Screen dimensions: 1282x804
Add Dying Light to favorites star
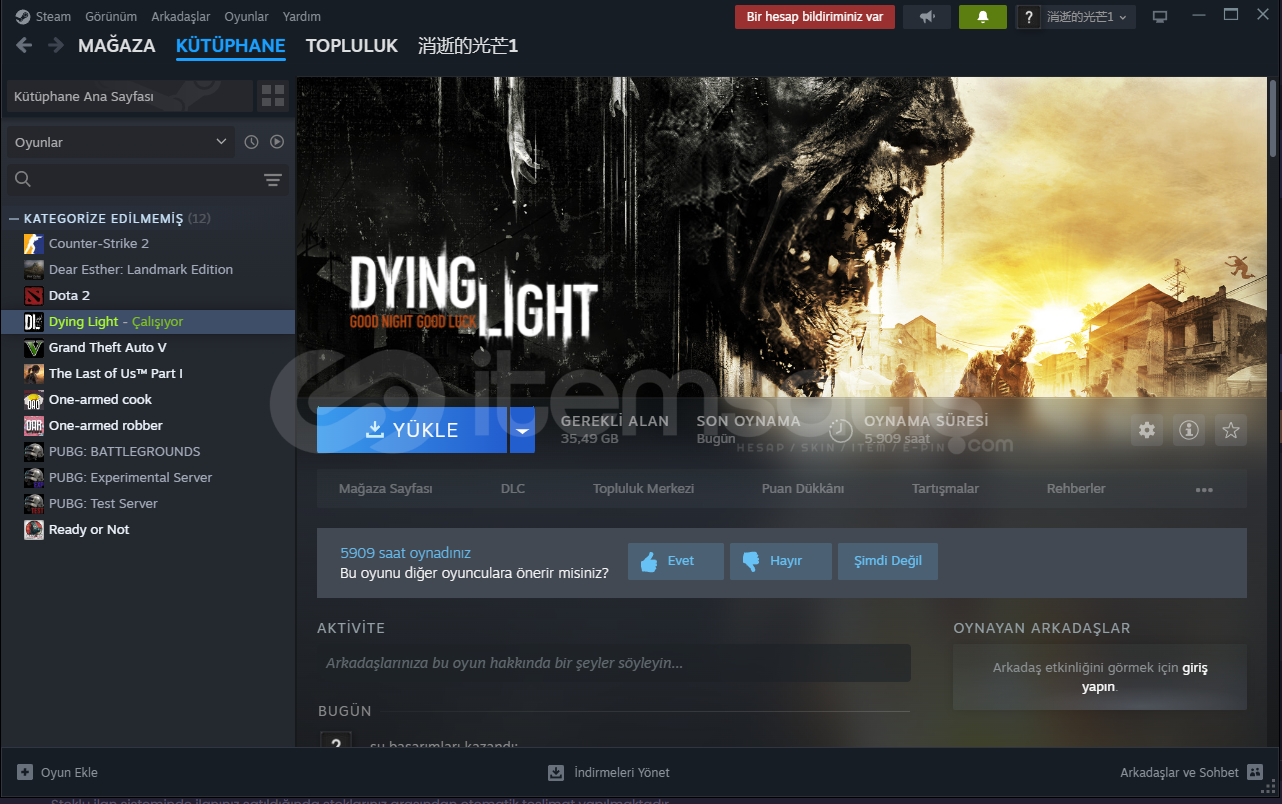pos(1231,430)
